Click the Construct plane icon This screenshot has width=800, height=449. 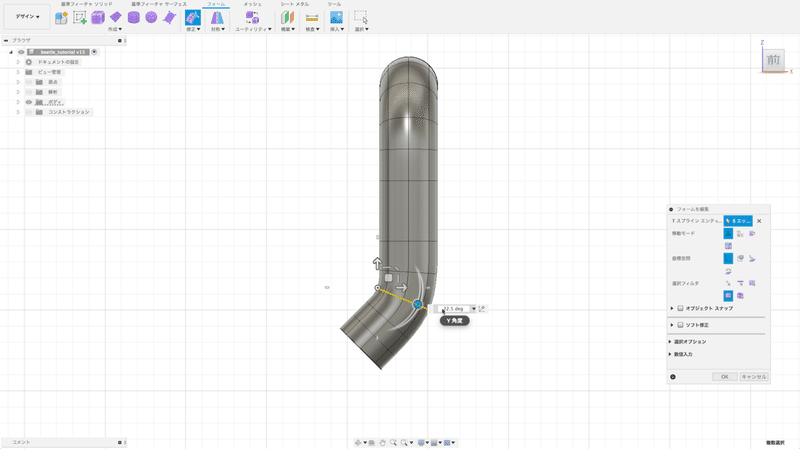point(288,18)
